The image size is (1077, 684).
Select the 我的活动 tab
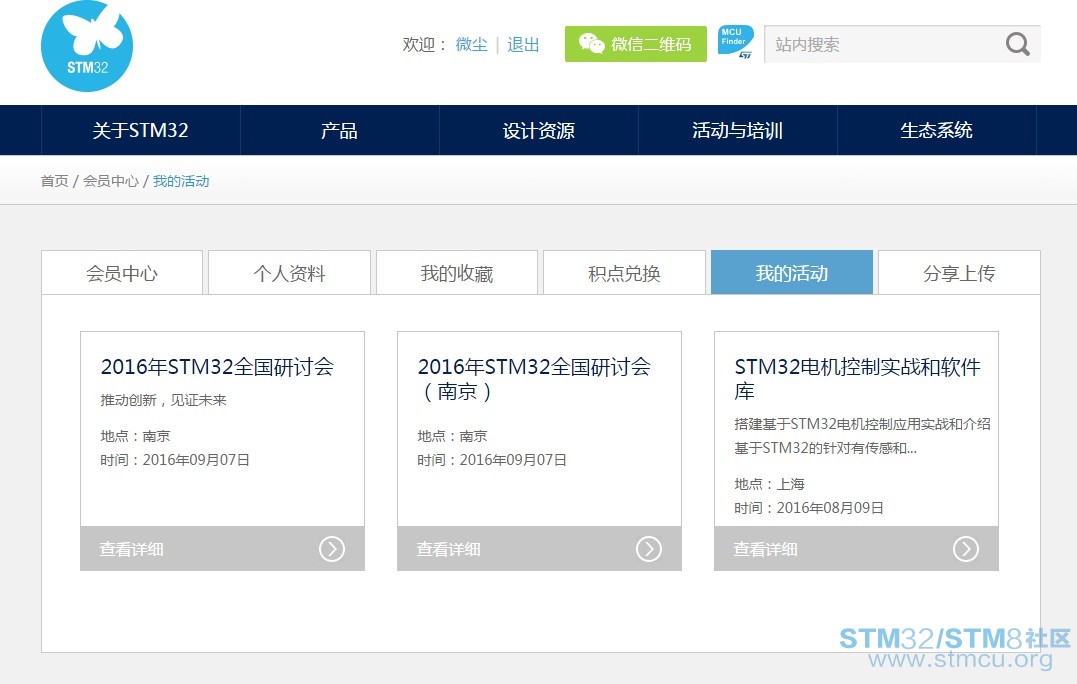tap(792, 272)
